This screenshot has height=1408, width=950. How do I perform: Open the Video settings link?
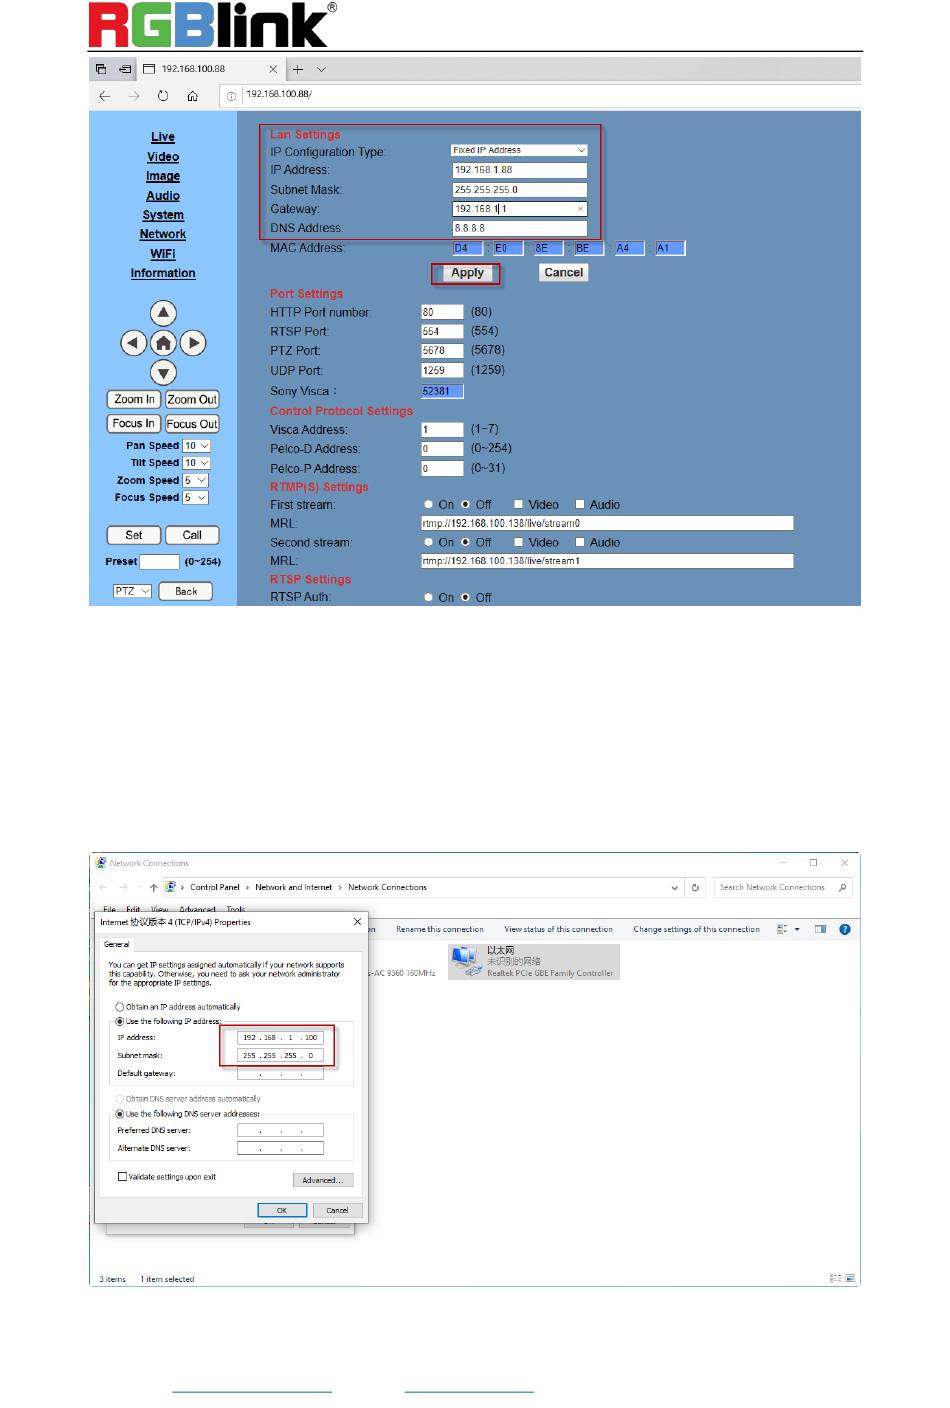163,157
